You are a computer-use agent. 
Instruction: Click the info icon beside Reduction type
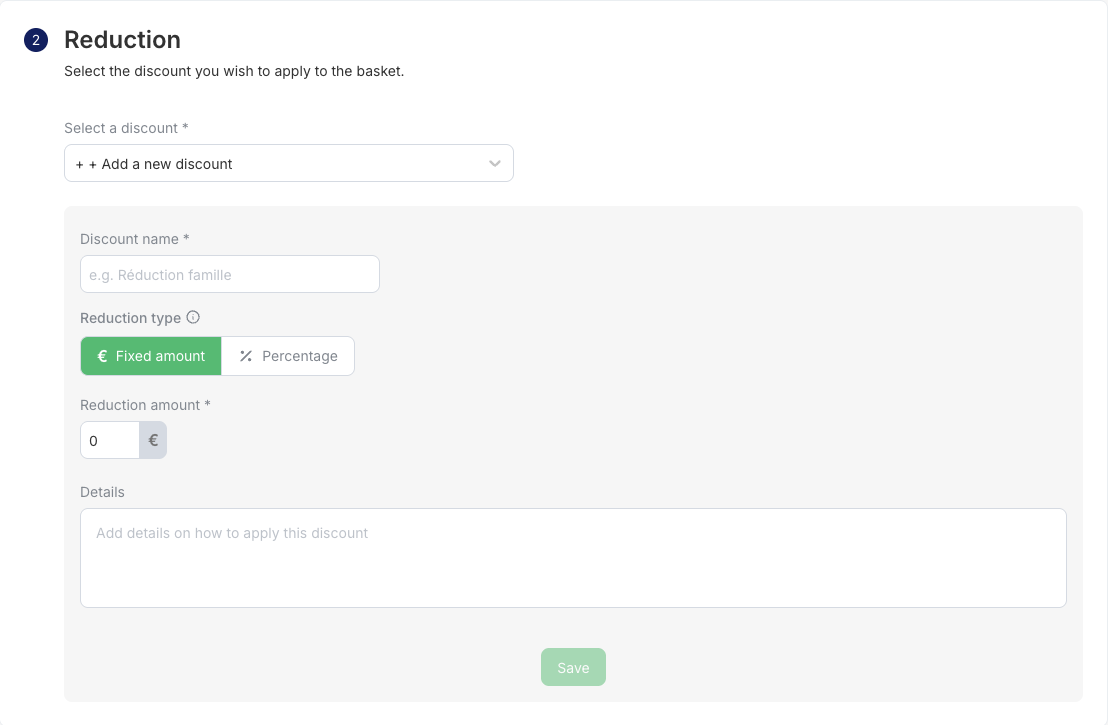193,318
